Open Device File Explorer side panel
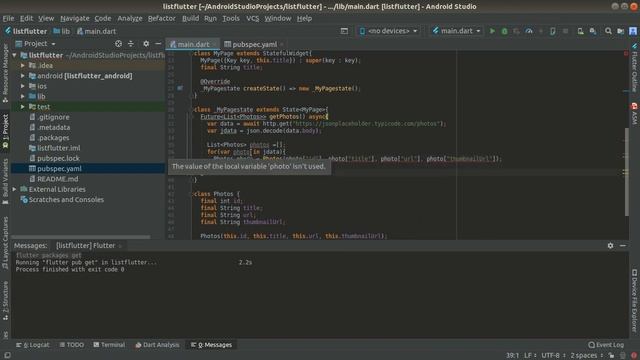Screen dimensions: 640x360 point(634,300)
